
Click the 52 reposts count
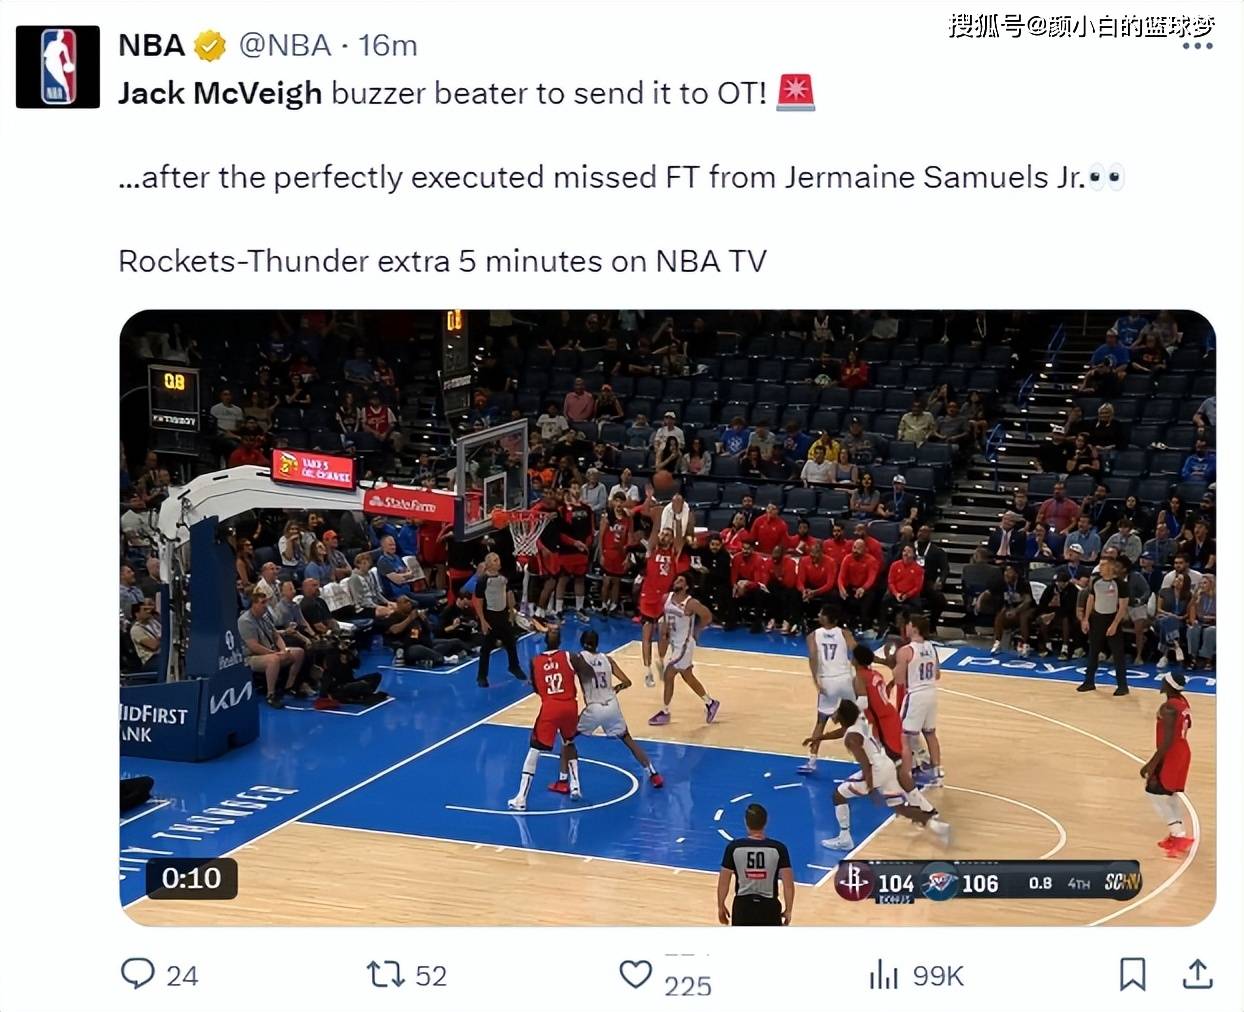(x=431, y=976)
